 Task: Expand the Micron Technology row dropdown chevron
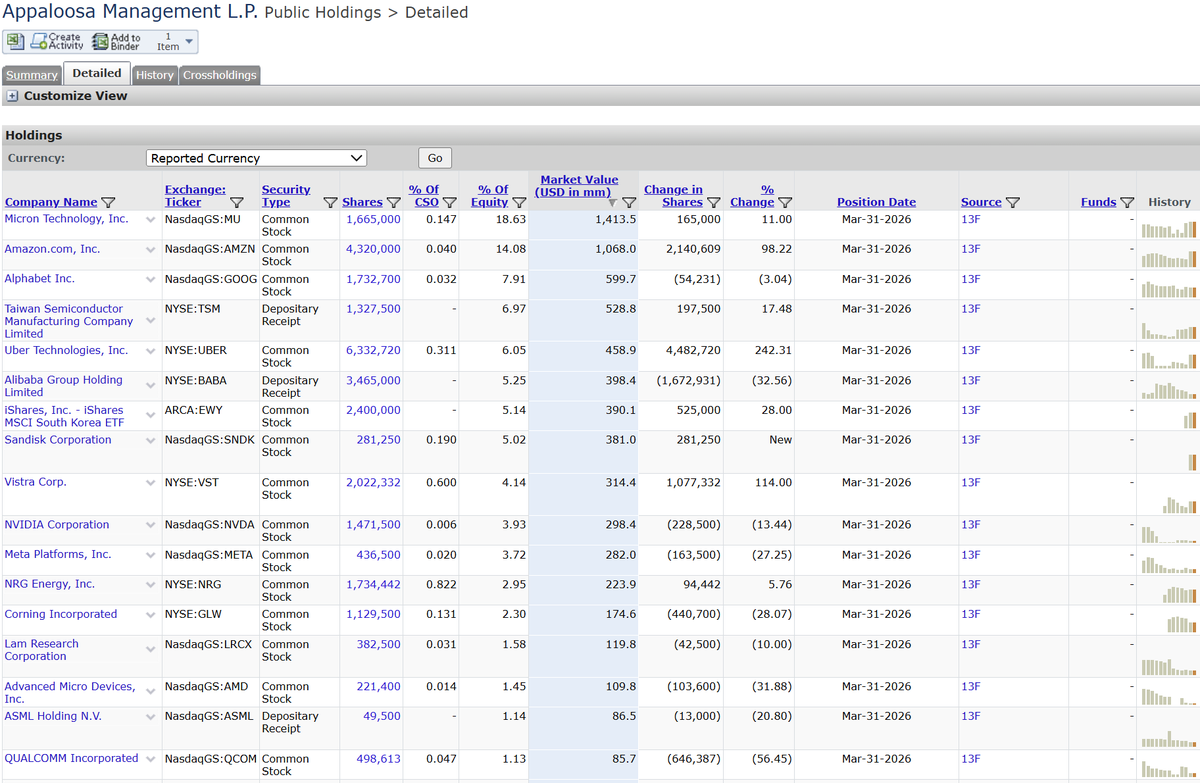coord(150,221)
